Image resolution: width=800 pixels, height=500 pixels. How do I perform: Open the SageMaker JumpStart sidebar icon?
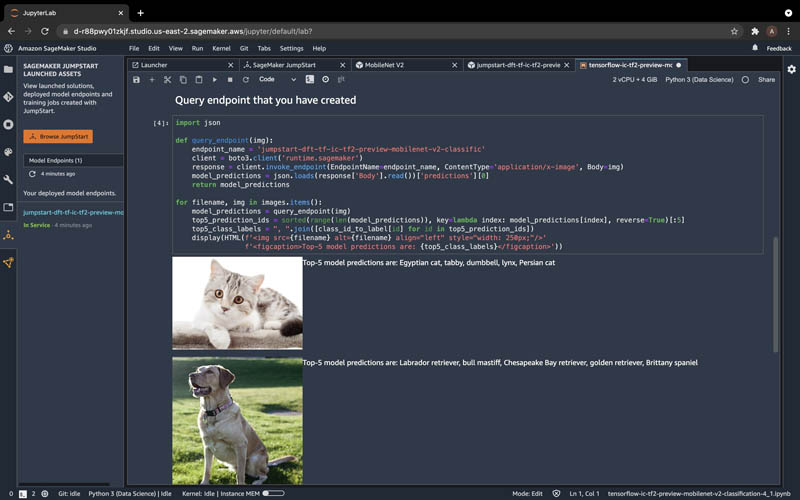tap(8, 235)
